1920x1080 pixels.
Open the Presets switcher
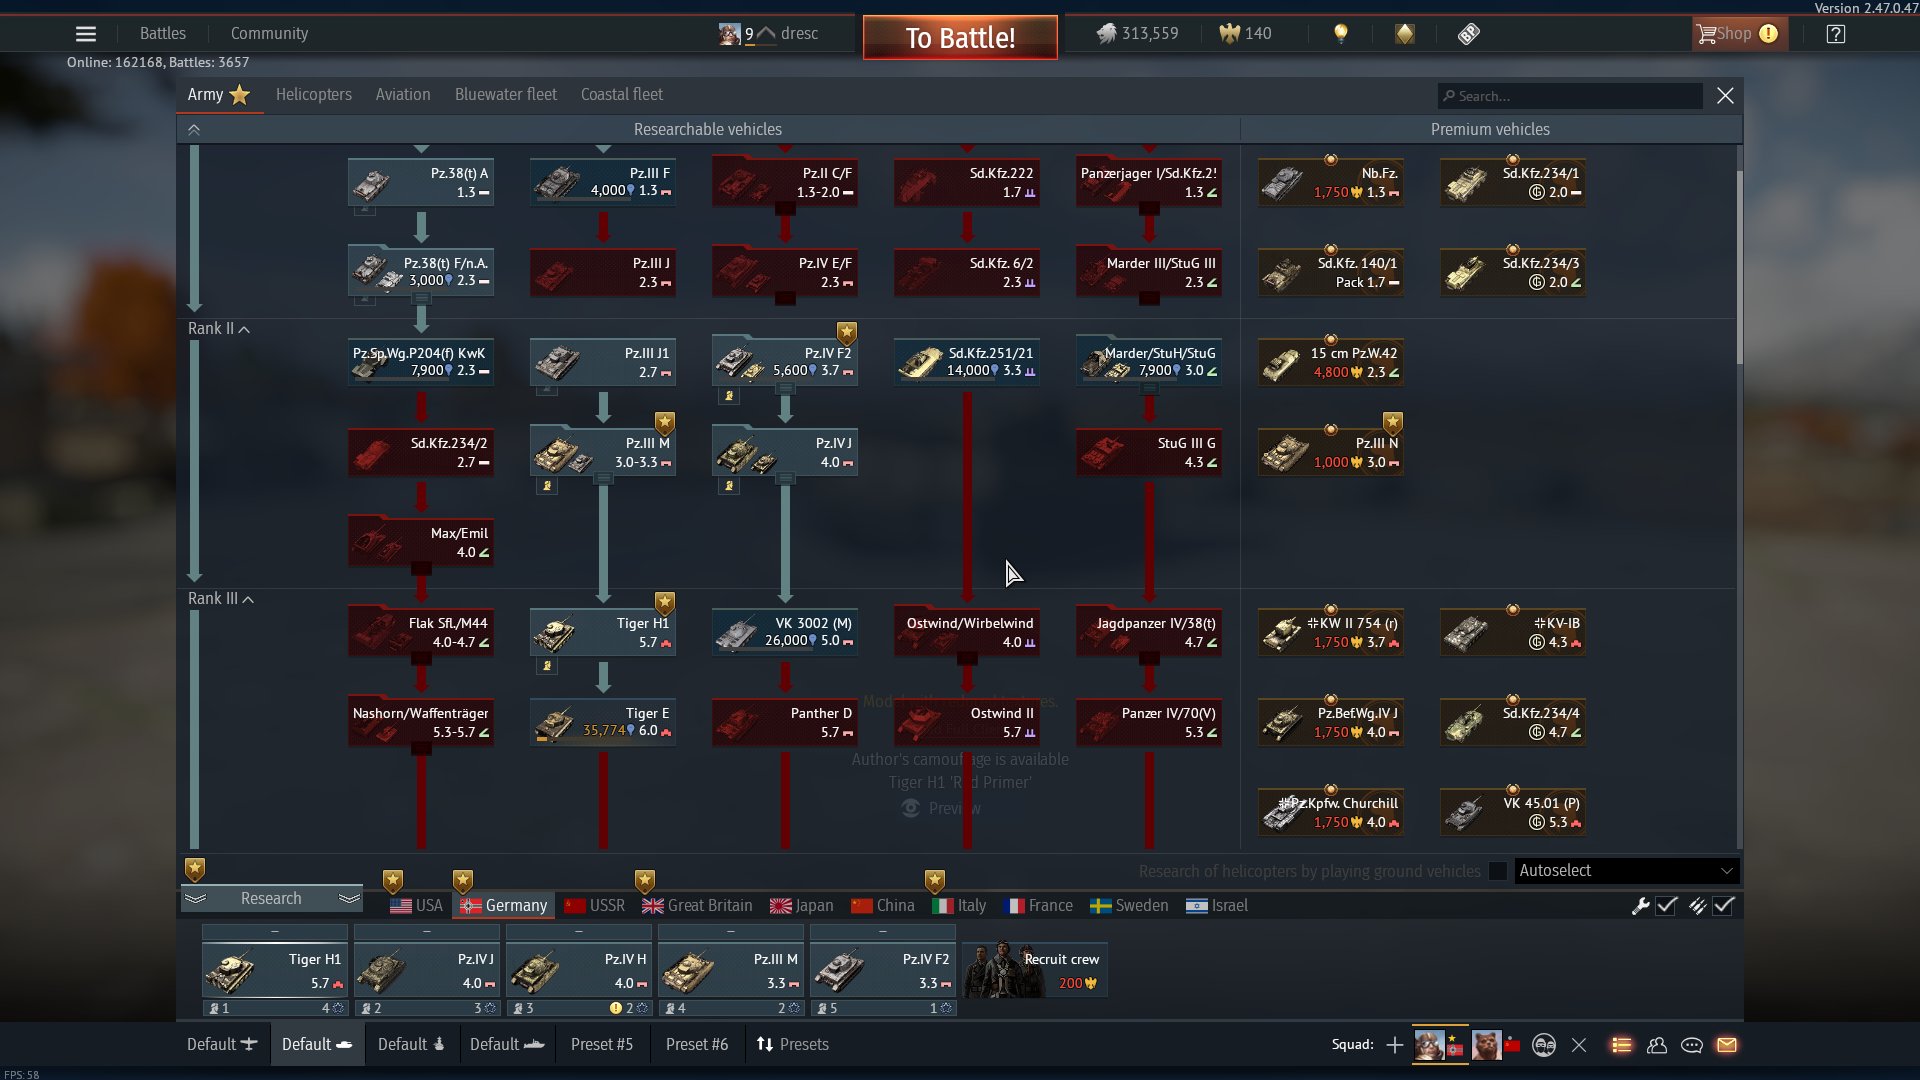793,1045
